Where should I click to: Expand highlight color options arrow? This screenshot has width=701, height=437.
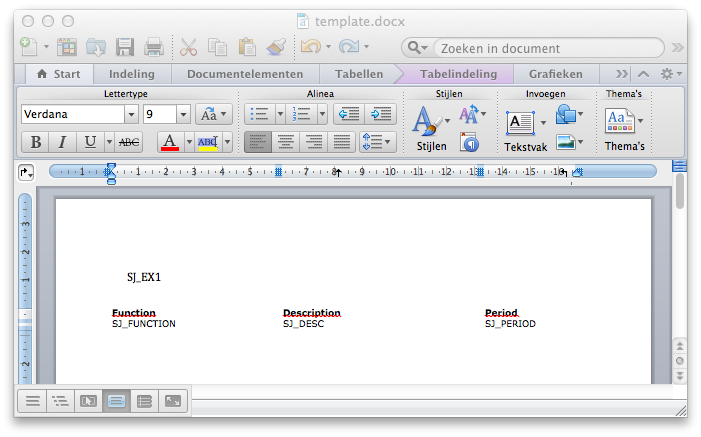coord(228,142)
